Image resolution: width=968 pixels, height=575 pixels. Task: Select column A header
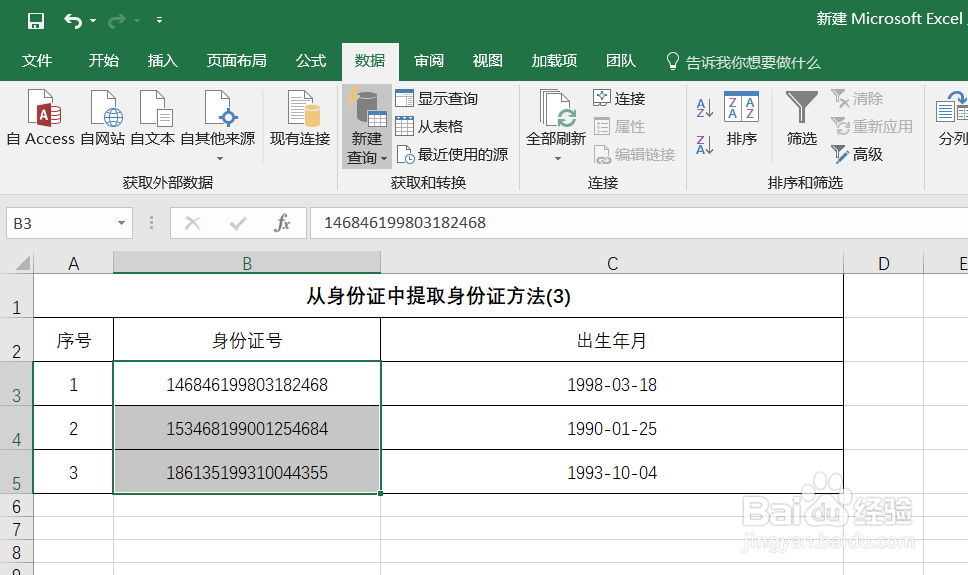73,264
